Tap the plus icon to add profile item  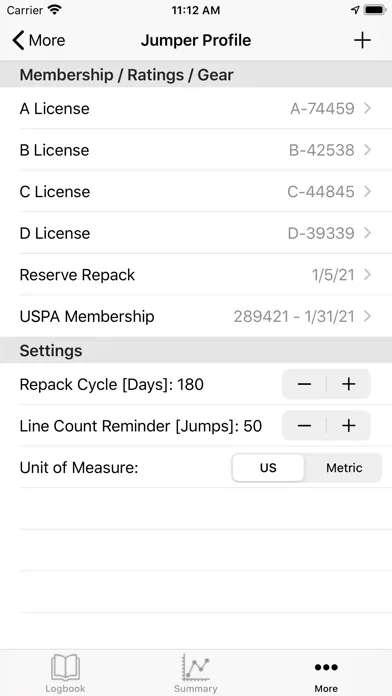pyautogui.click(x=362, y=40)
